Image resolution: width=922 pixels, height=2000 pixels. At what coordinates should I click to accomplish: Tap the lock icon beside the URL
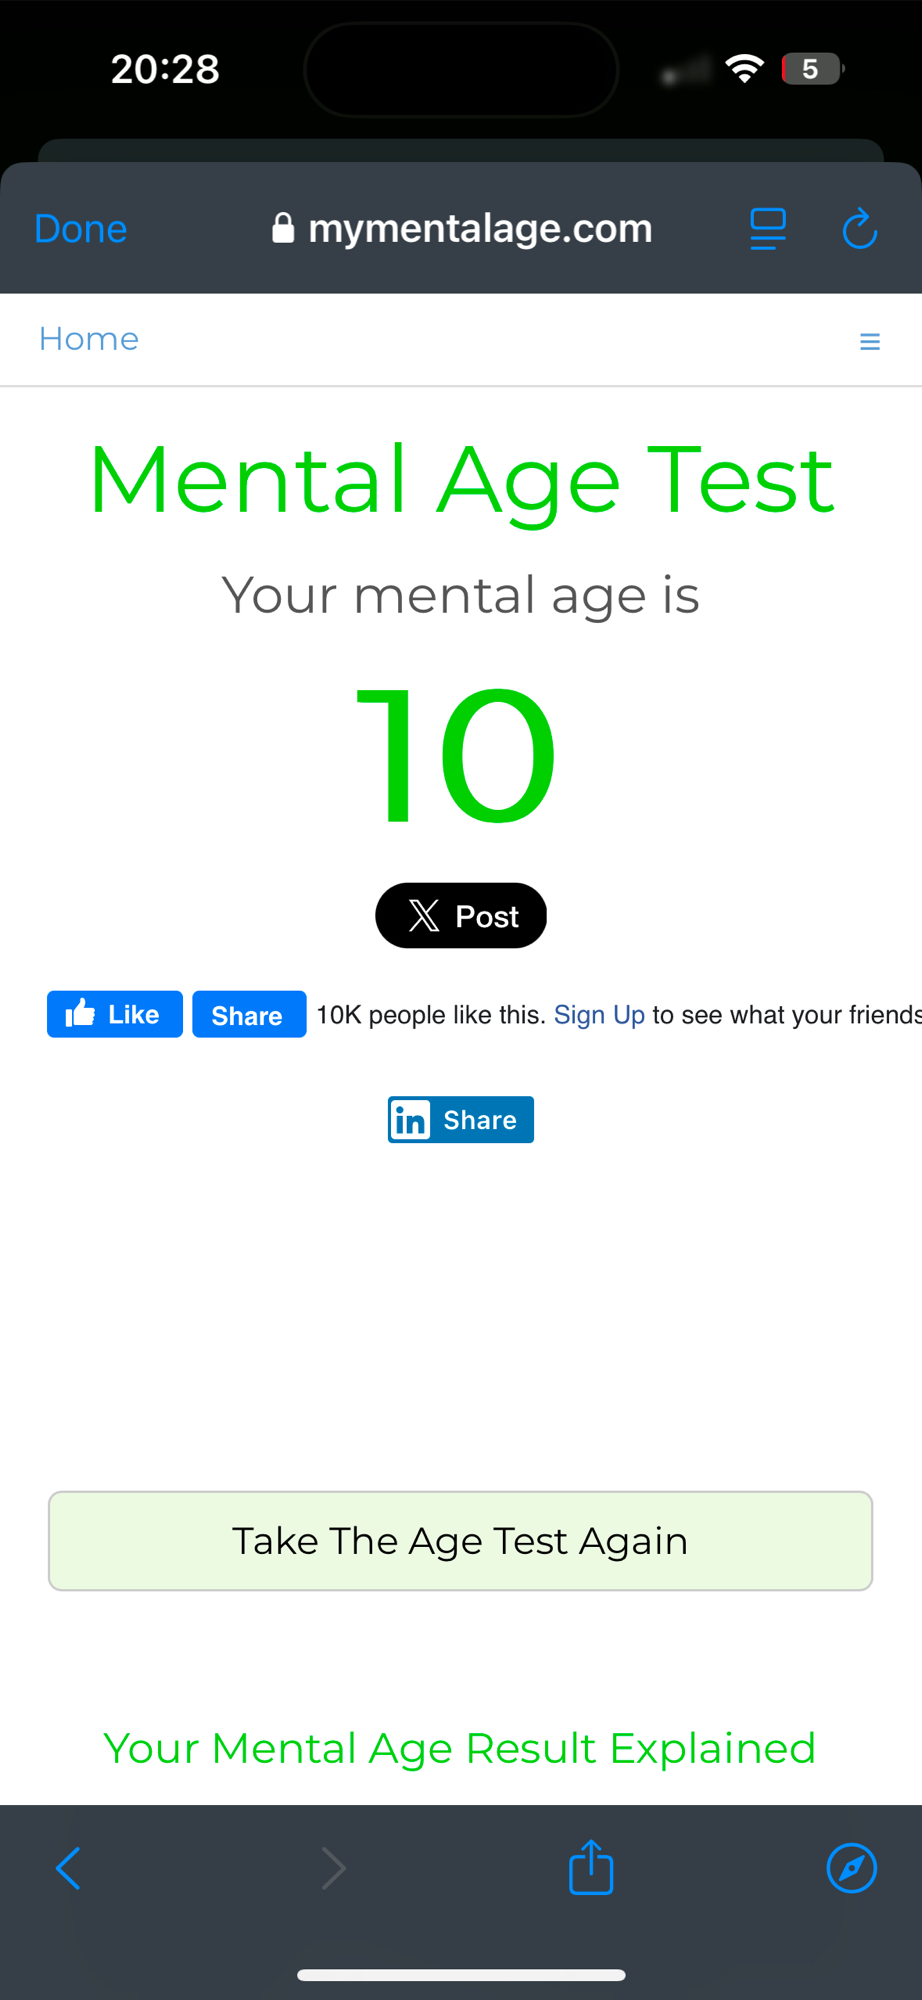click(284, 229)
